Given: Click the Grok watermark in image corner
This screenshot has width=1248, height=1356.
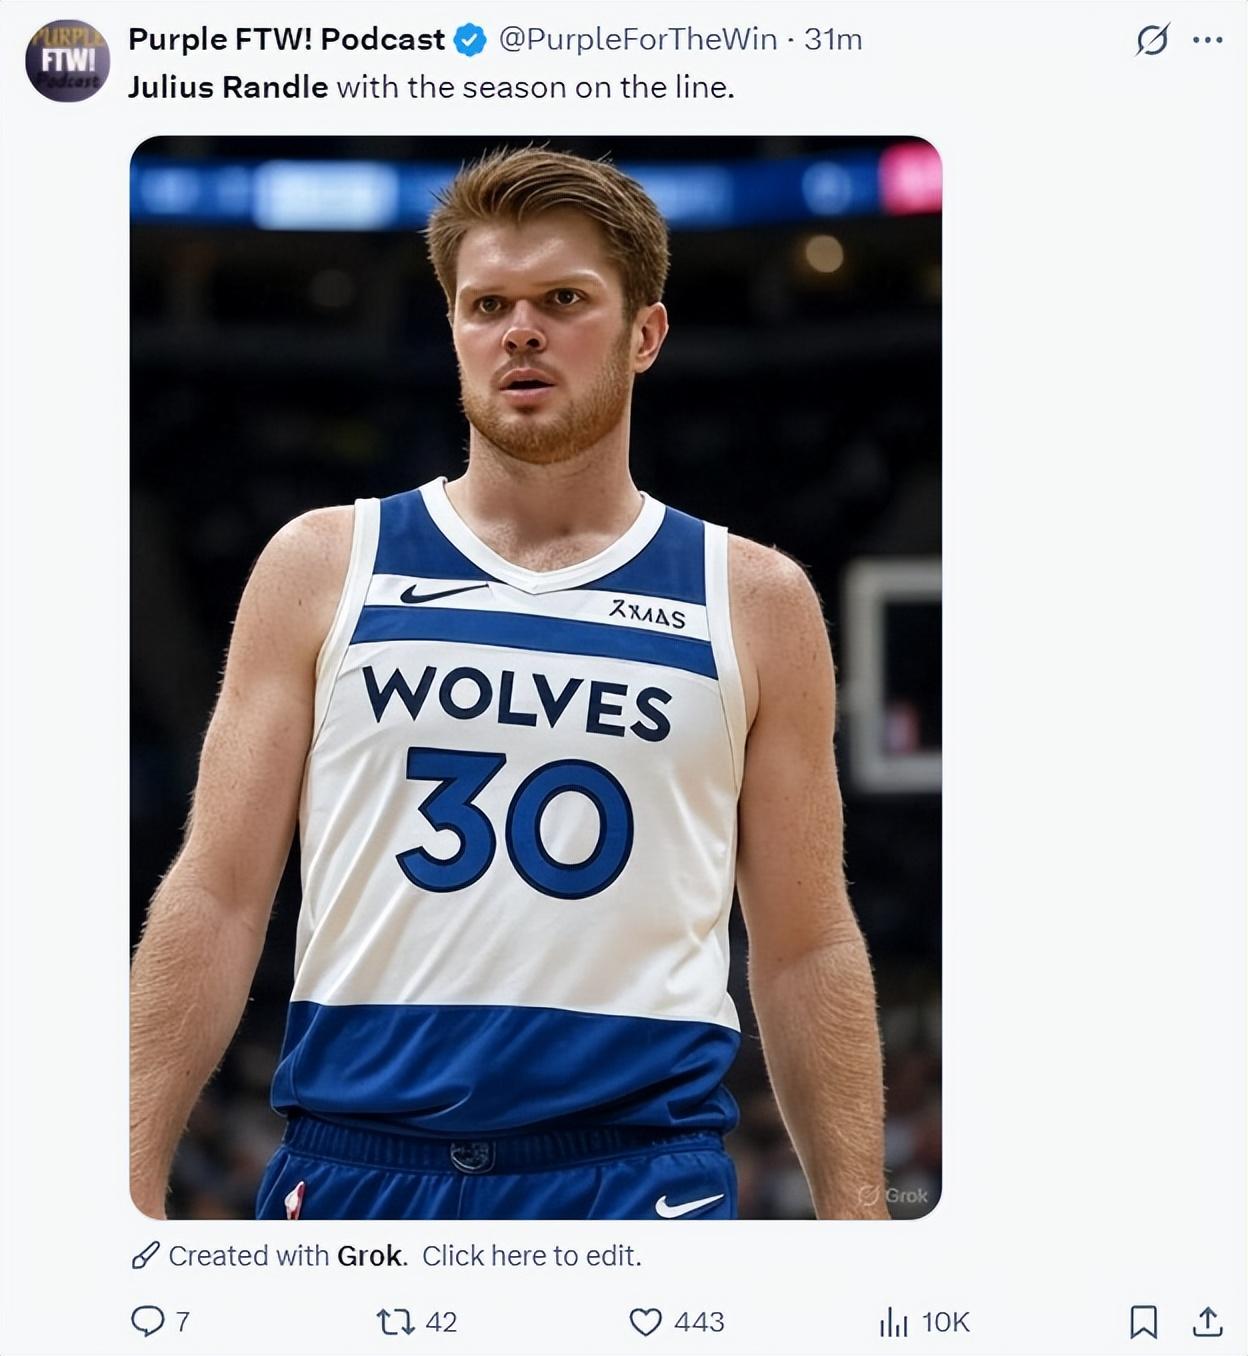Looking at the screenshot, I should click(x=894, y=1195).
